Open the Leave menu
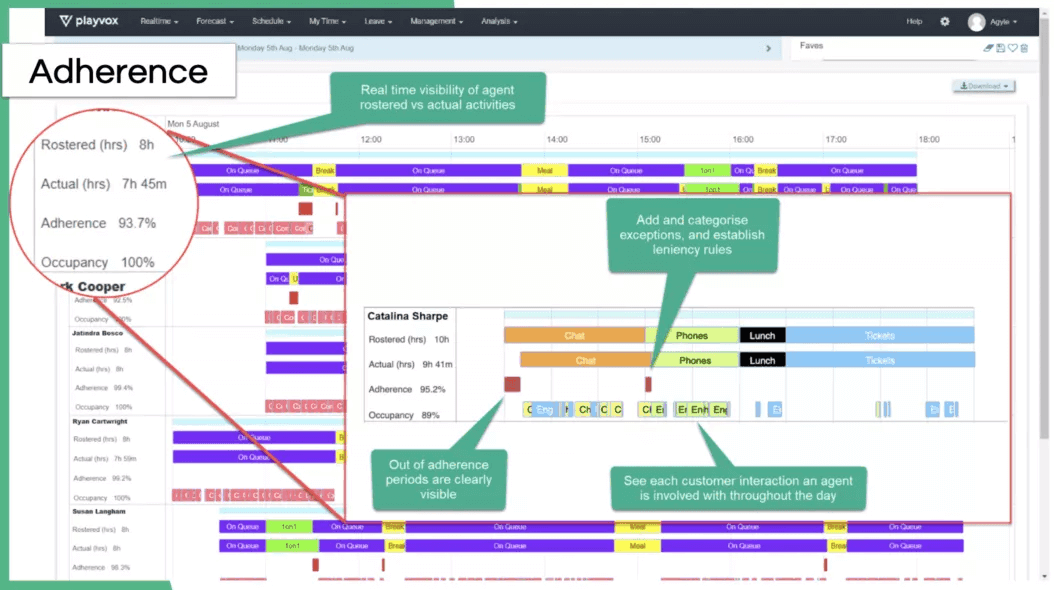The image size is (1054, 590). click(x=378, y=22)
